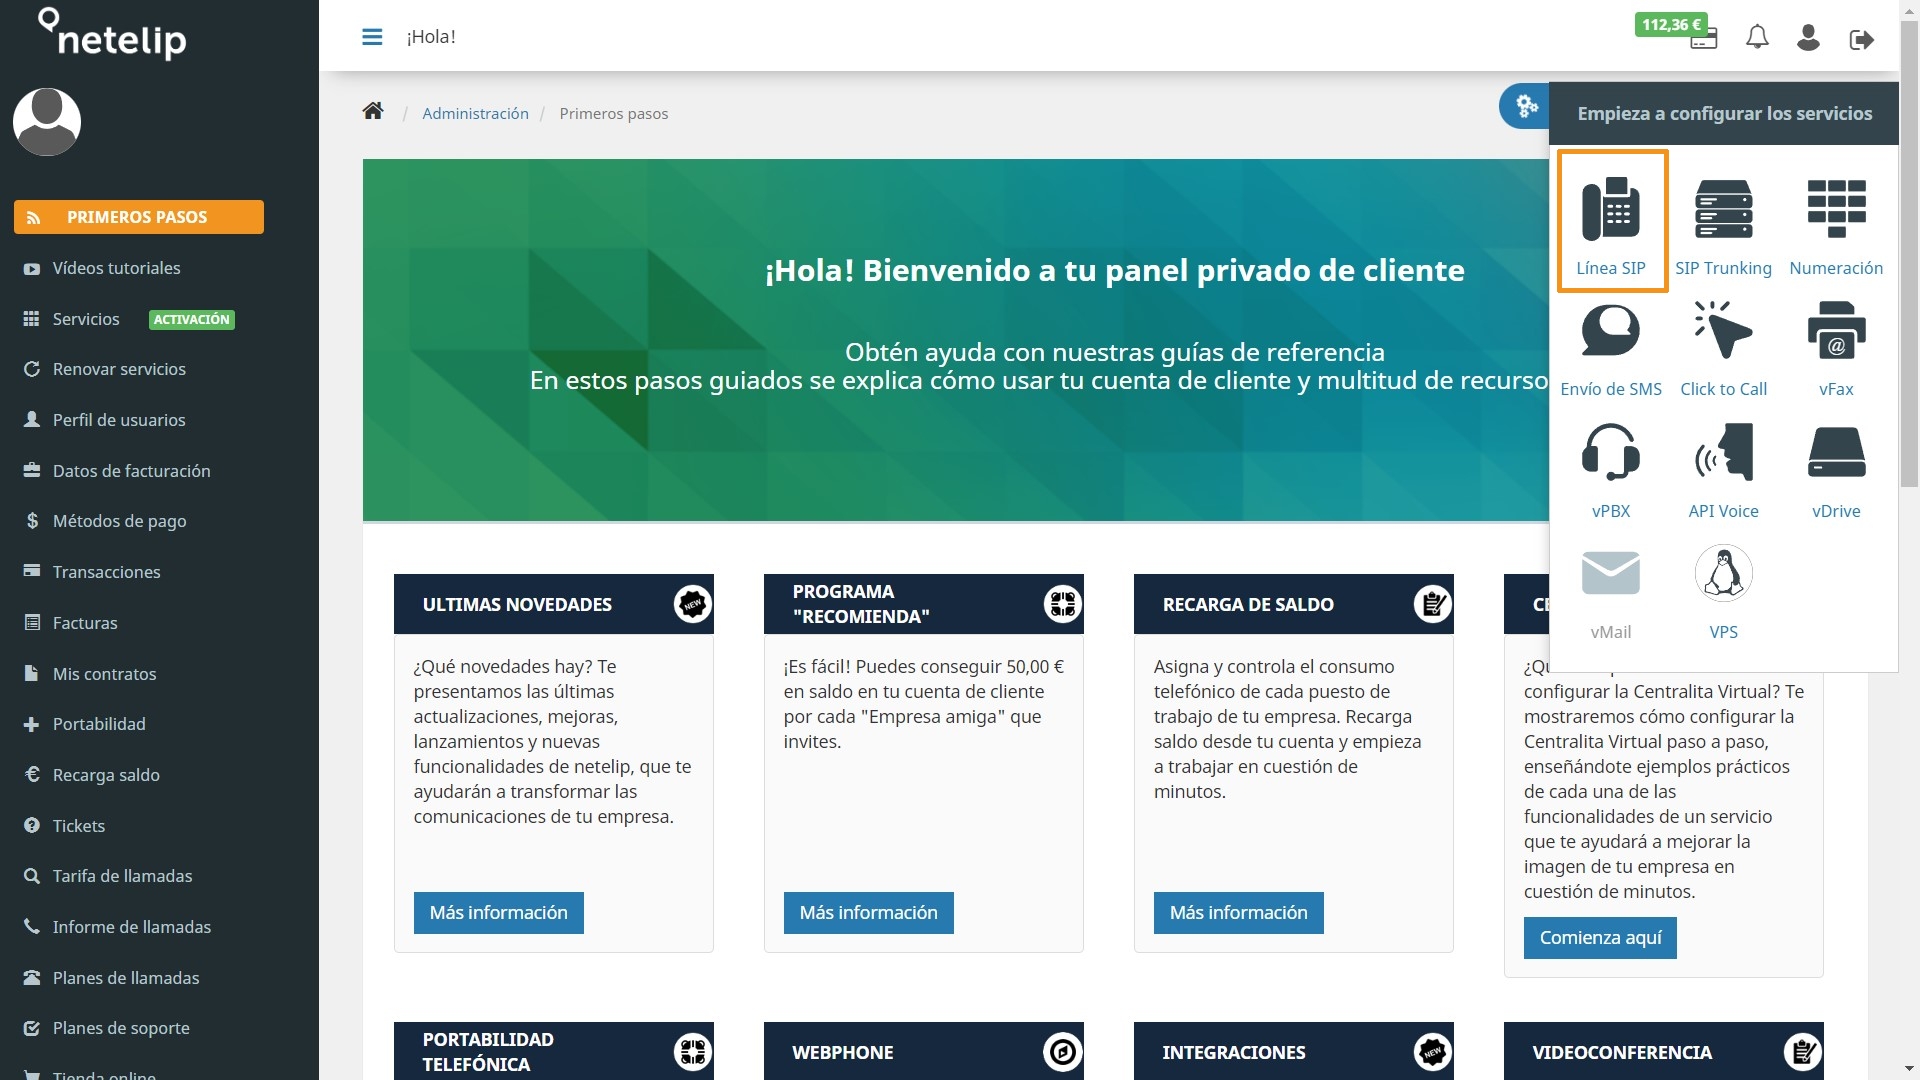Image resolution: width=1920 pixels, height=1080 pixels.
Task: Click Comienza aquí on Centralita Virtual
Action: click(x=1600, y=936)
